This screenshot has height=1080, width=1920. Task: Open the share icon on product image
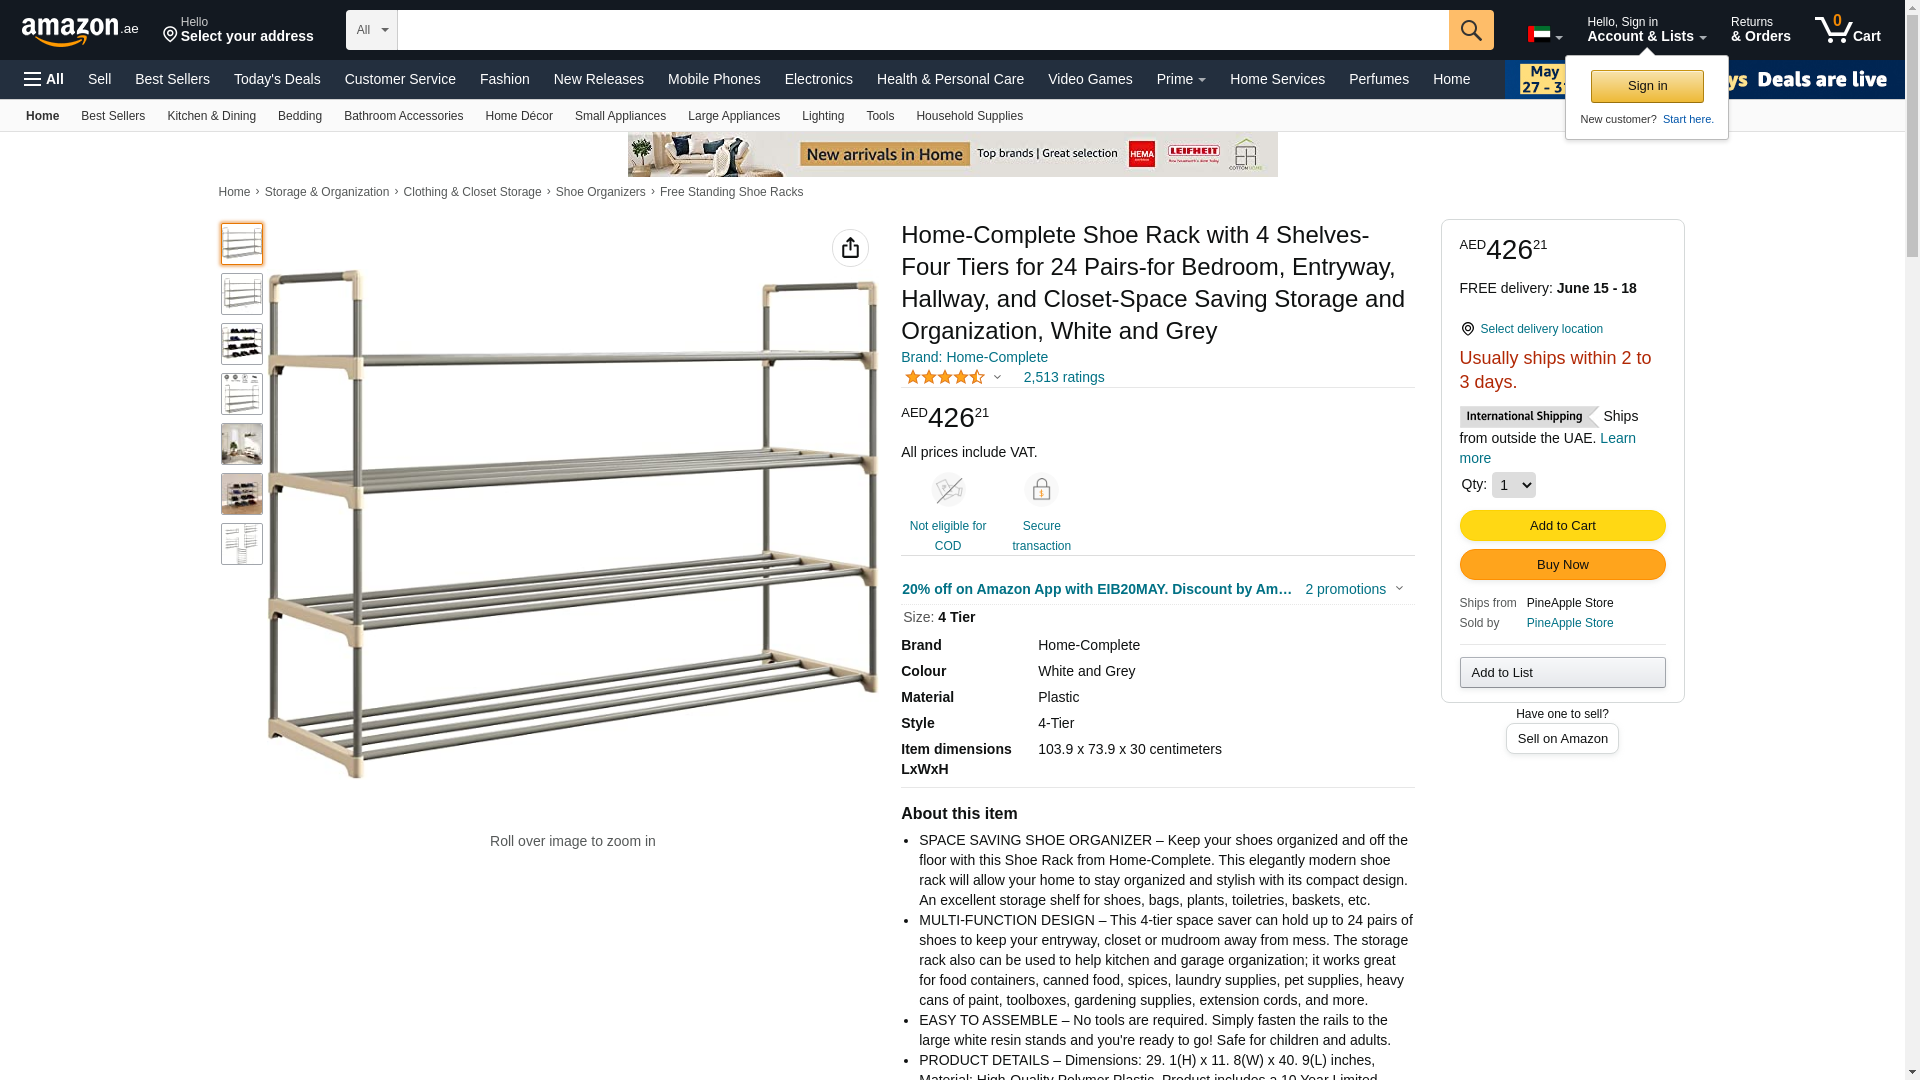(850, 248)
